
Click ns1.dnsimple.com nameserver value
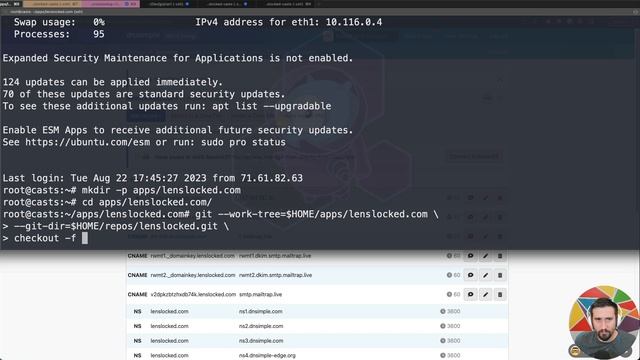point(260,311)
